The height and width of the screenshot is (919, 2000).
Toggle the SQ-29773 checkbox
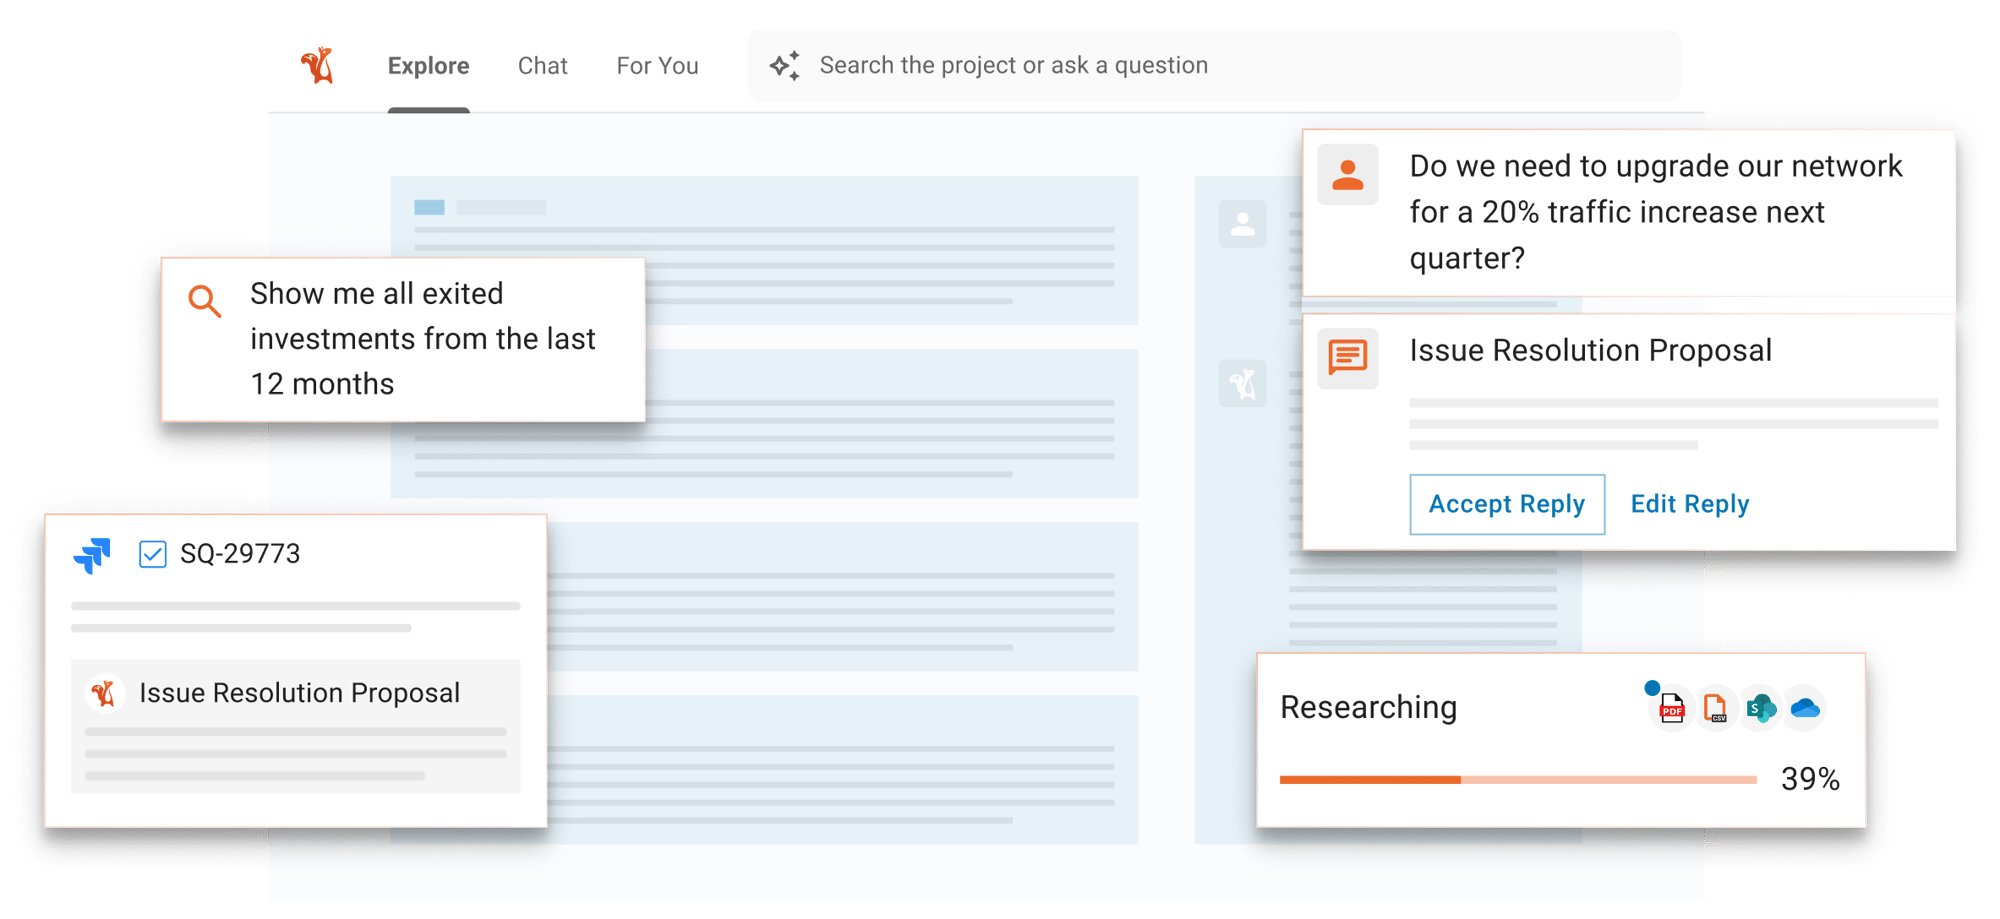click(153, 554)
